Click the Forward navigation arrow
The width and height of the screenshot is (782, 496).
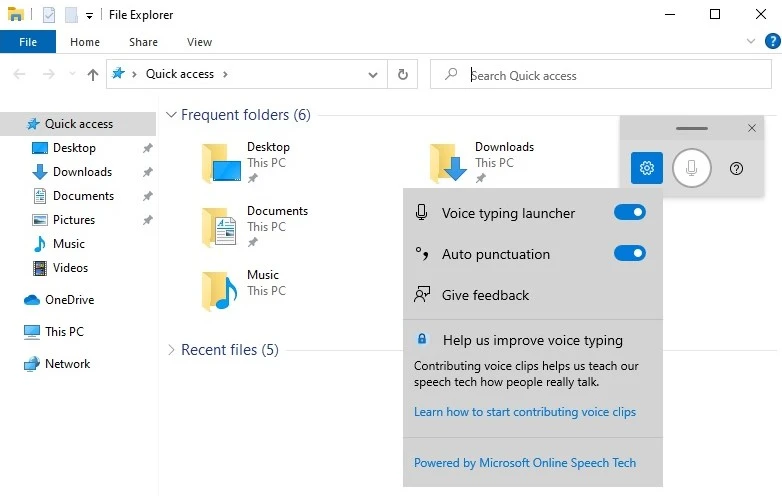tap(48, 74)
